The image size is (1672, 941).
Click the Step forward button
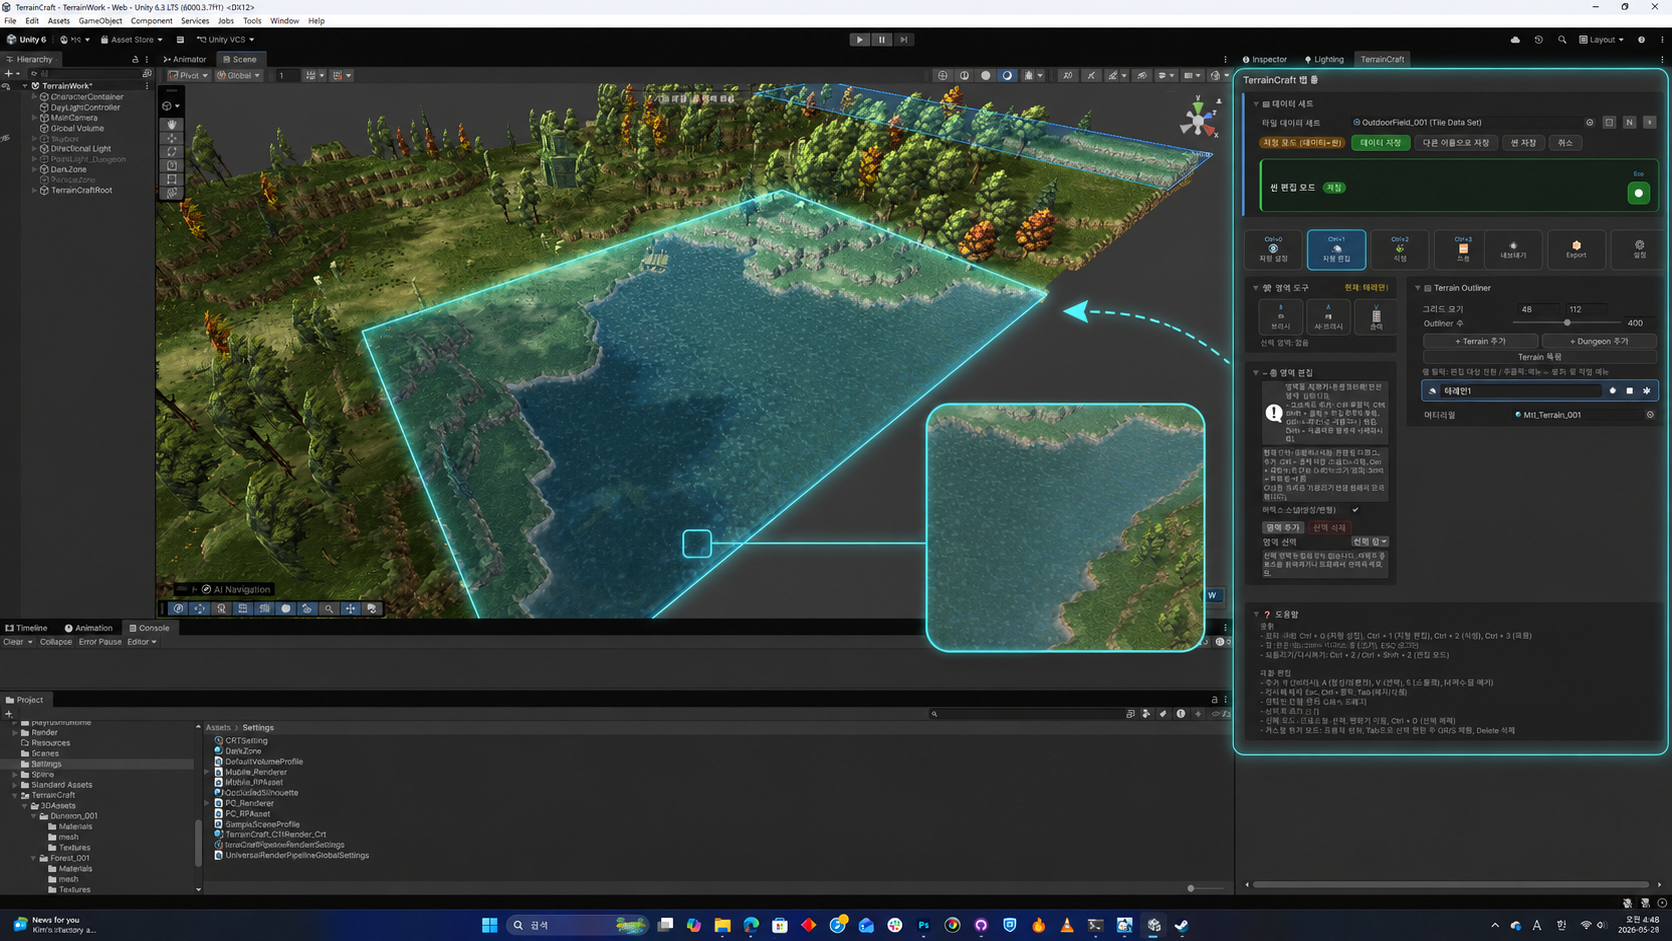click(903, 40)
